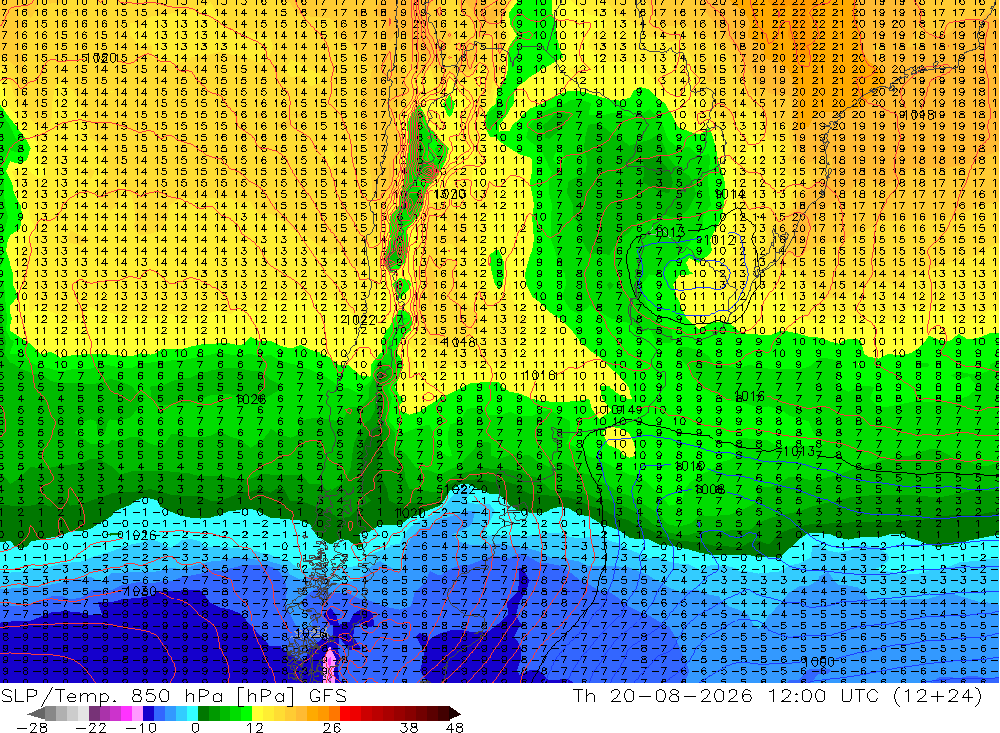Click the legend value '38'
The width and height of the screenshot is (1000, 733).
click(x=409, y=728)
